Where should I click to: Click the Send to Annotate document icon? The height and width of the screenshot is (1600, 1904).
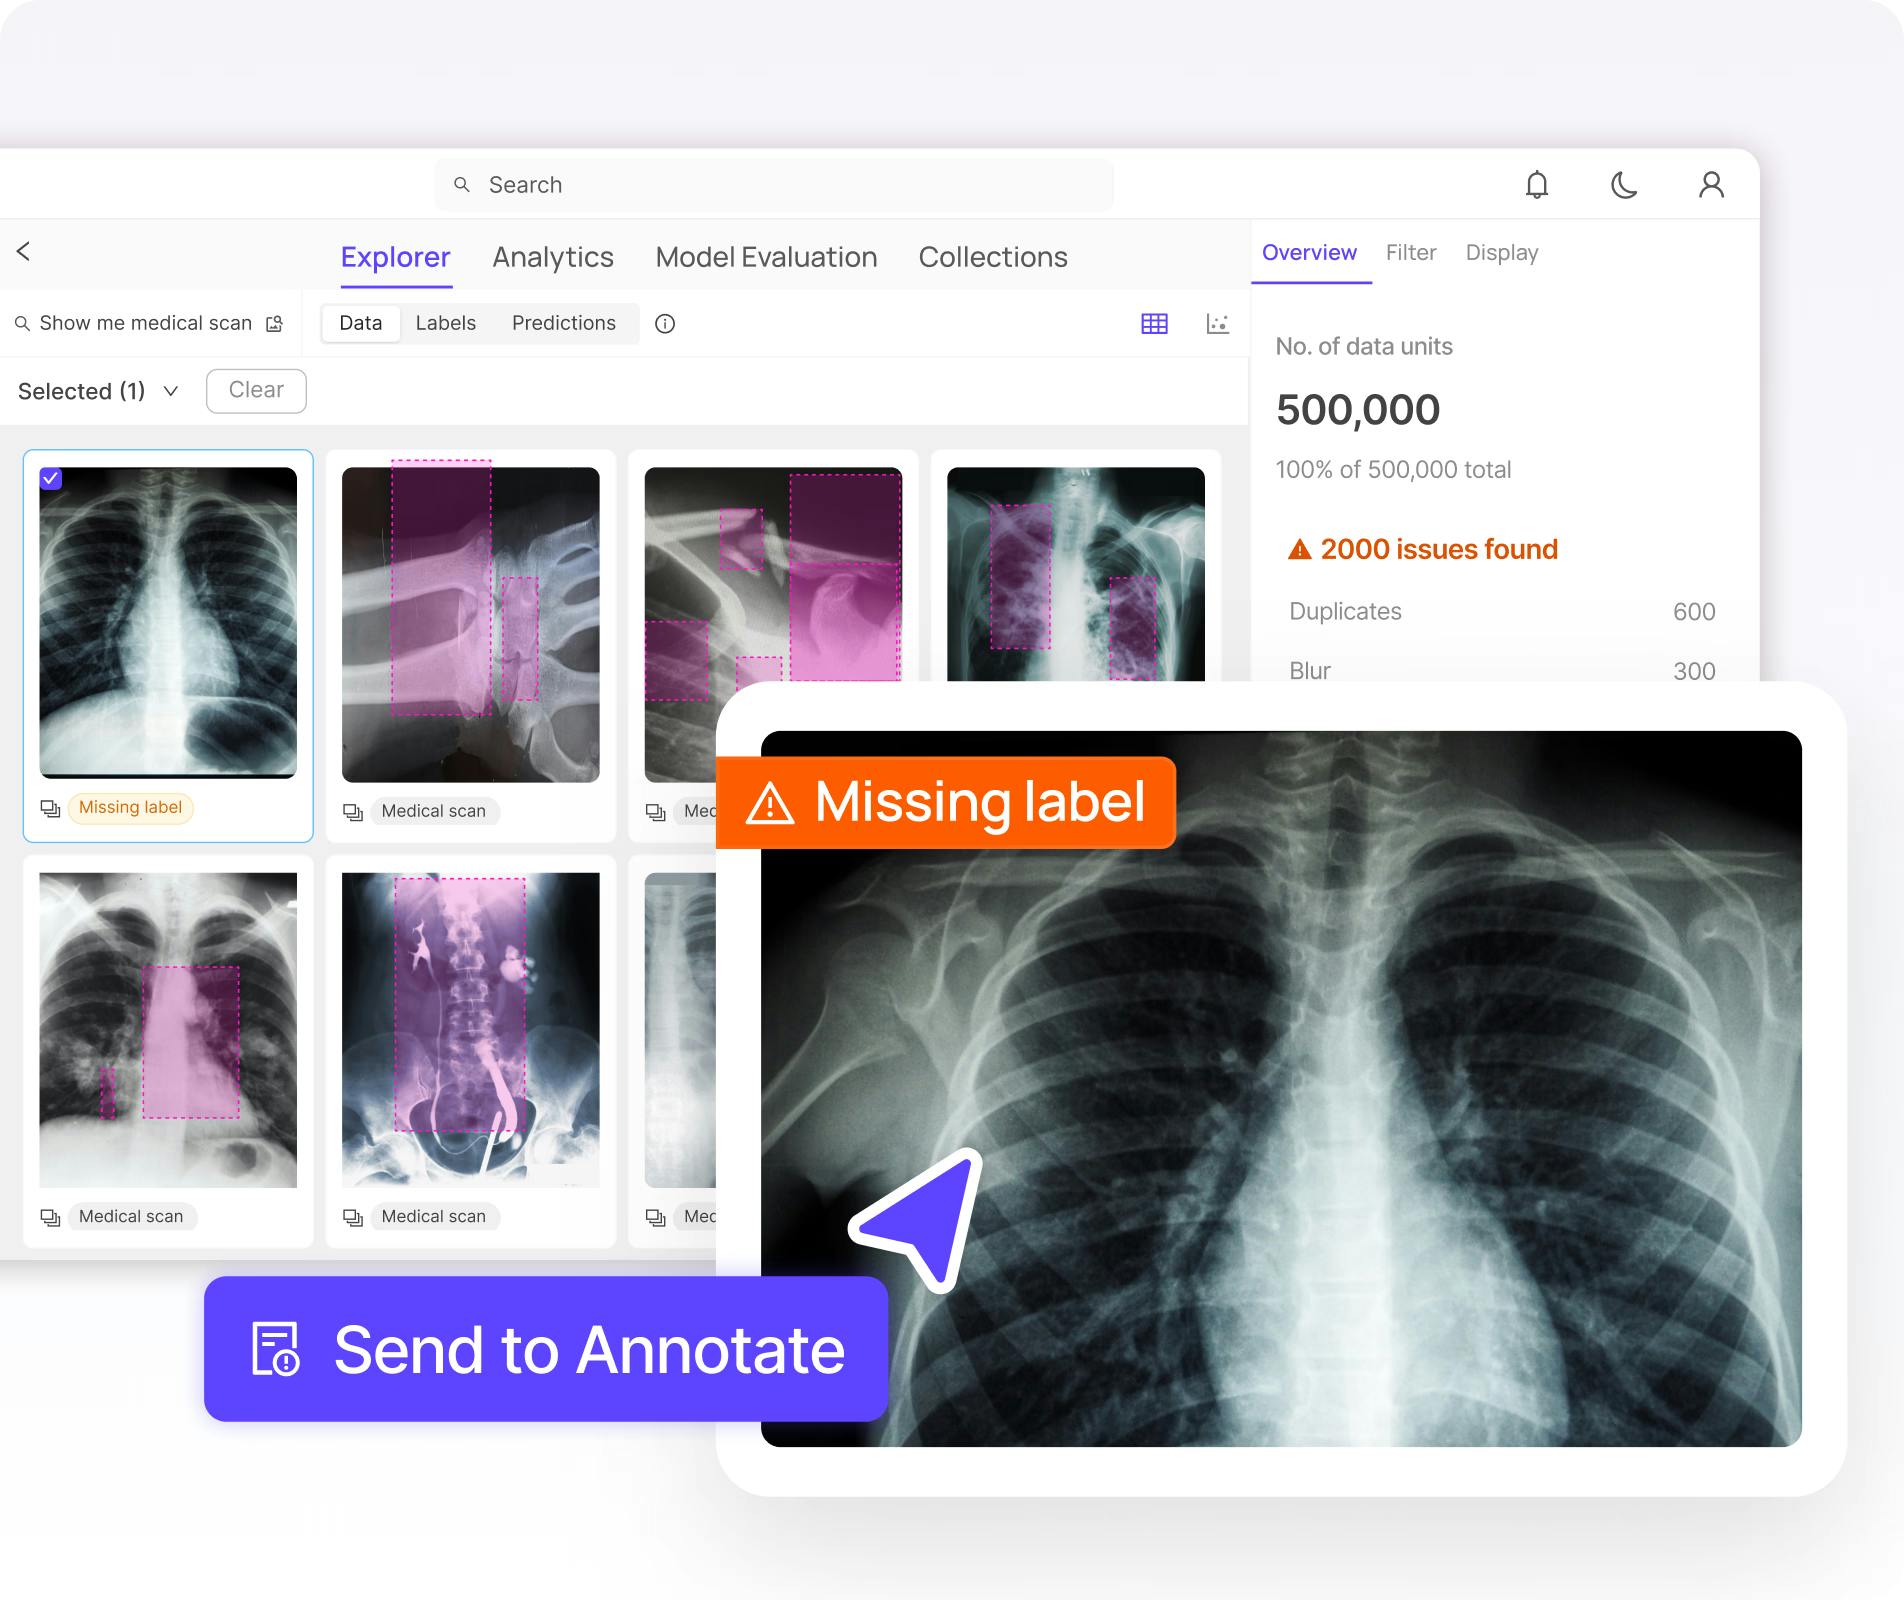(275, 1349)
